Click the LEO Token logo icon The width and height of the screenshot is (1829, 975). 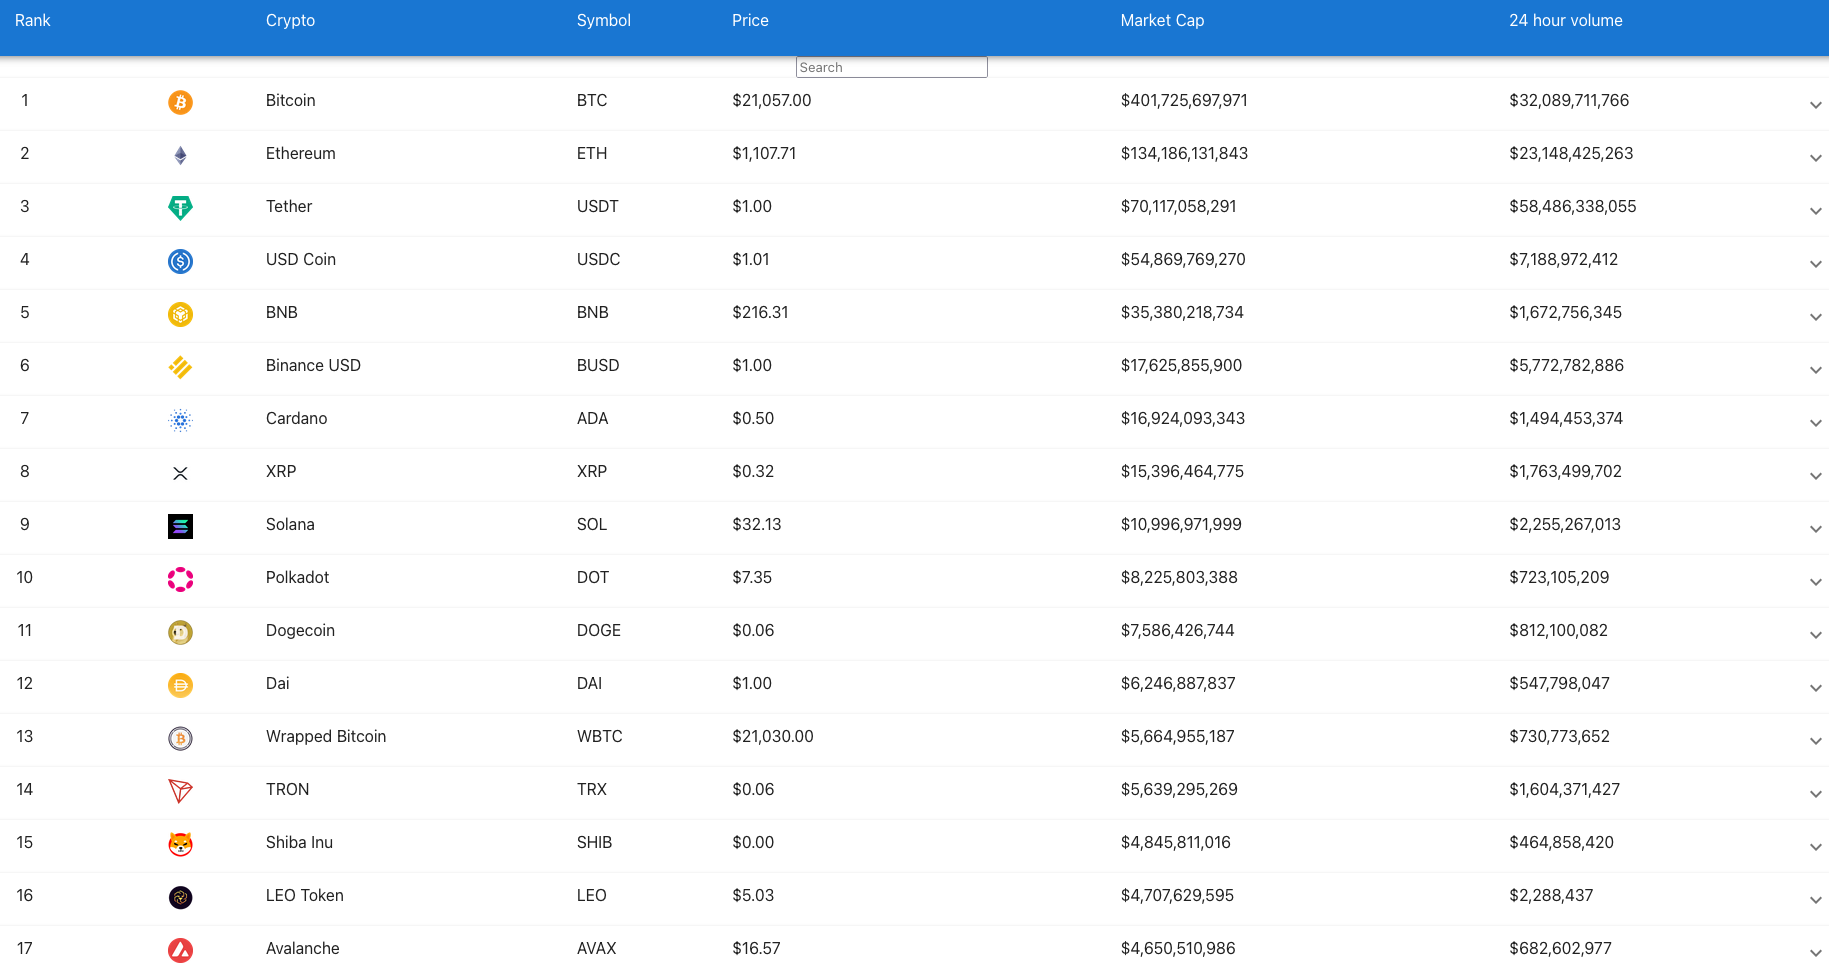point(180,897)
